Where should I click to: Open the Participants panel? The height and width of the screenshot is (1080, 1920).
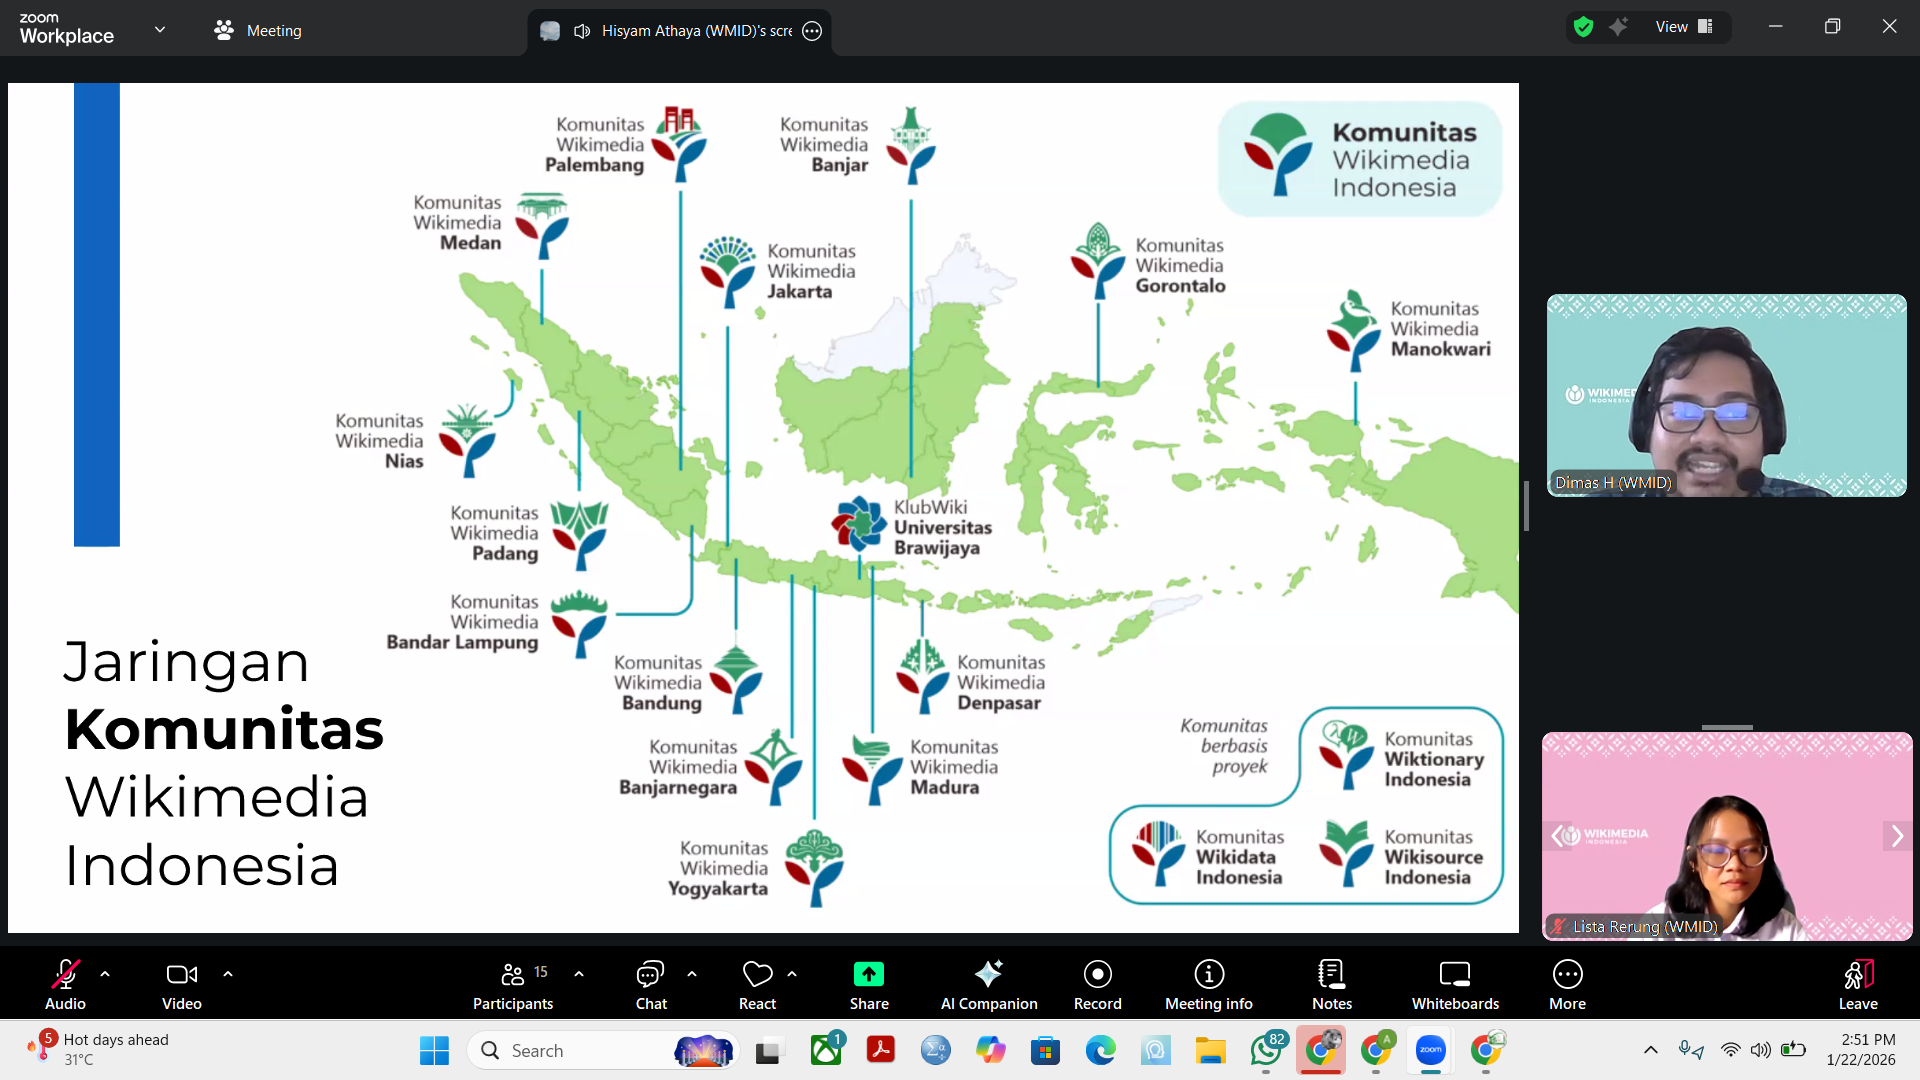tap(513, 983)
